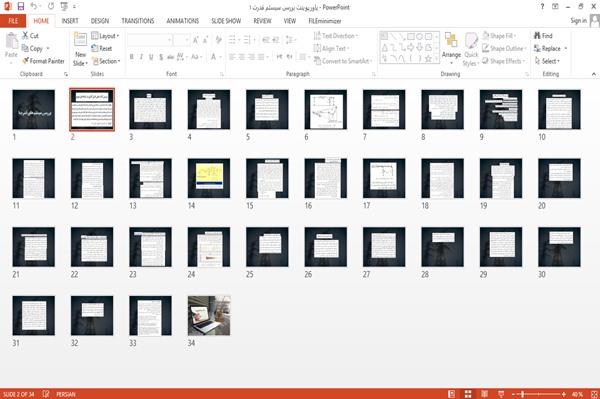Viewport: 600px width, 399px height.
Task: Toggle Justify paragraph alignment
Action: [x=261, y=57]
